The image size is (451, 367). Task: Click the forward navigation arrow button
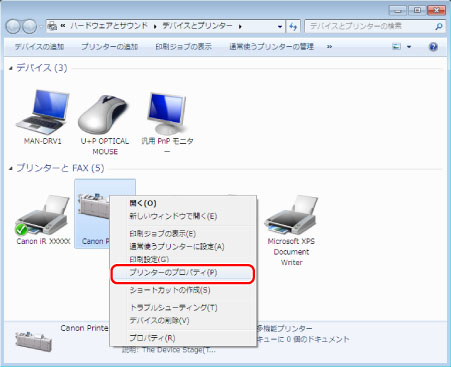29,26
